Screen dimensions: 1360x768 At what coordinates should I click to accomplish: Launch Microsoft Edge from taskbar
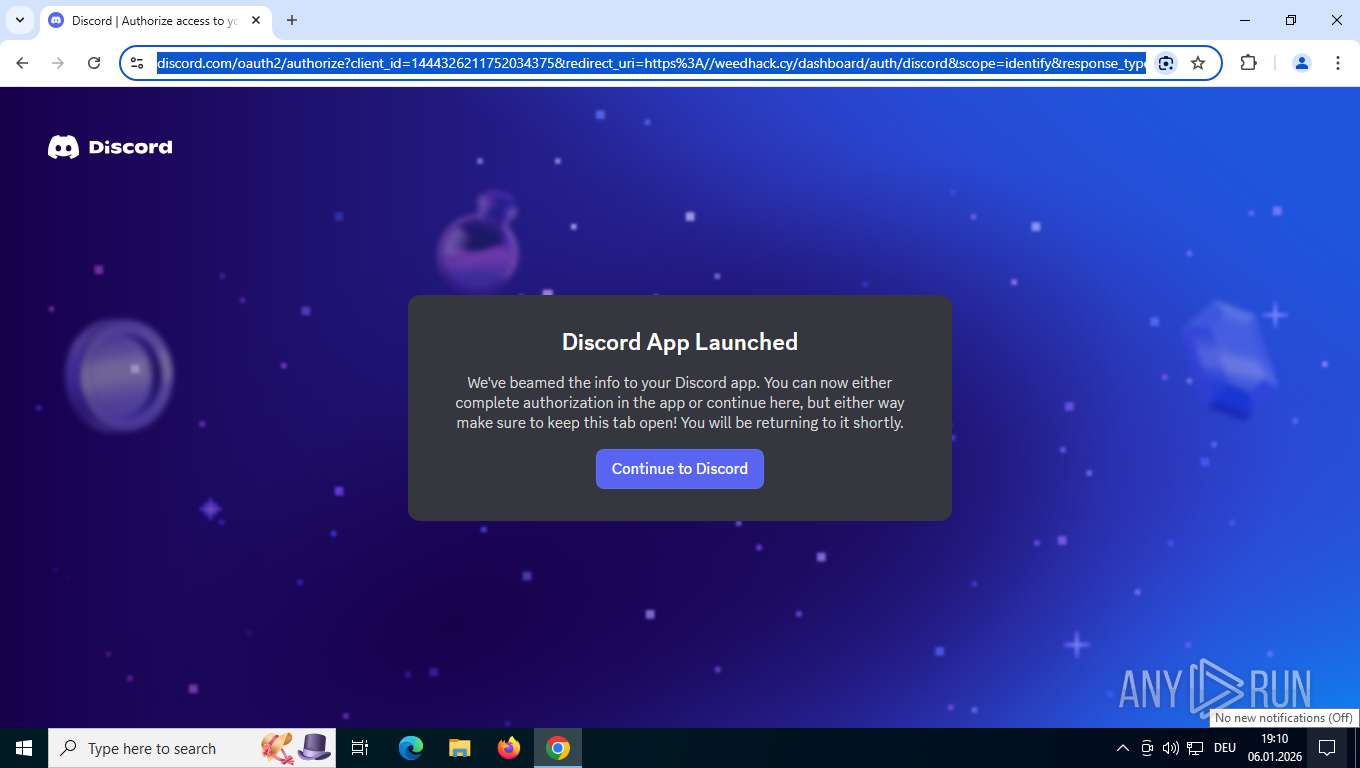click(x=411, y=748)
